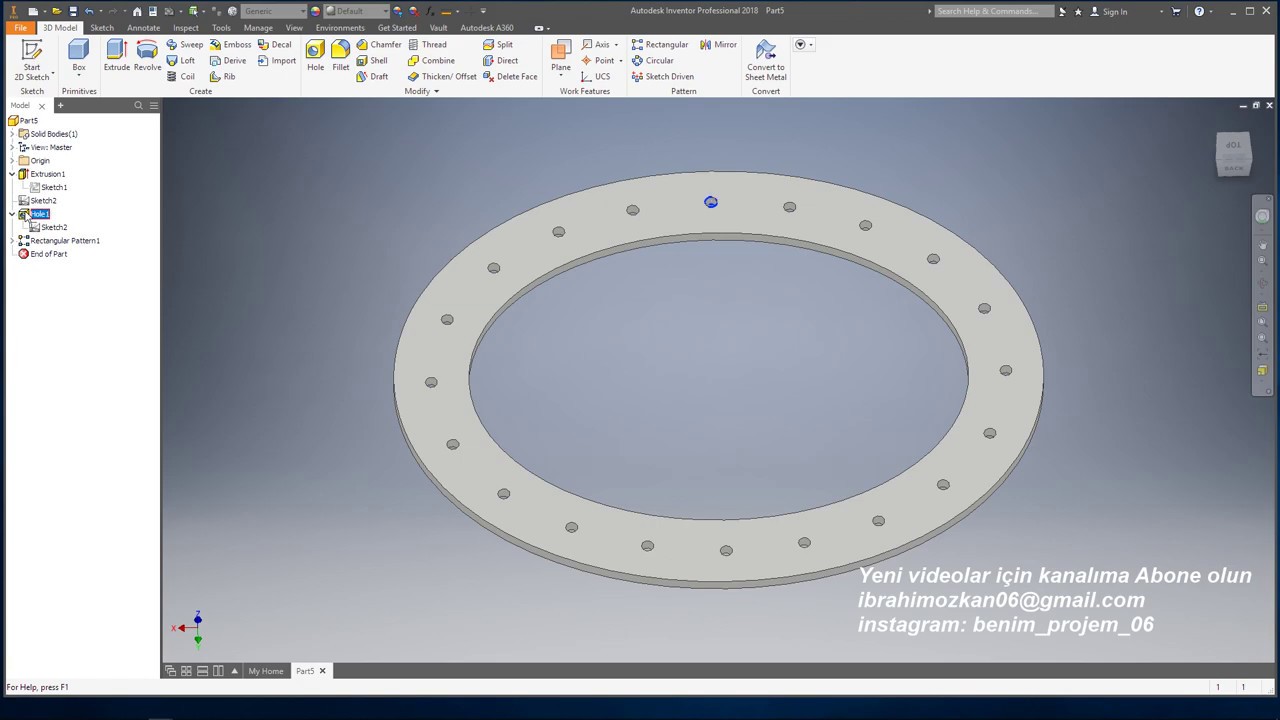
Task: Select the Emboss tool
Action: 230,45
